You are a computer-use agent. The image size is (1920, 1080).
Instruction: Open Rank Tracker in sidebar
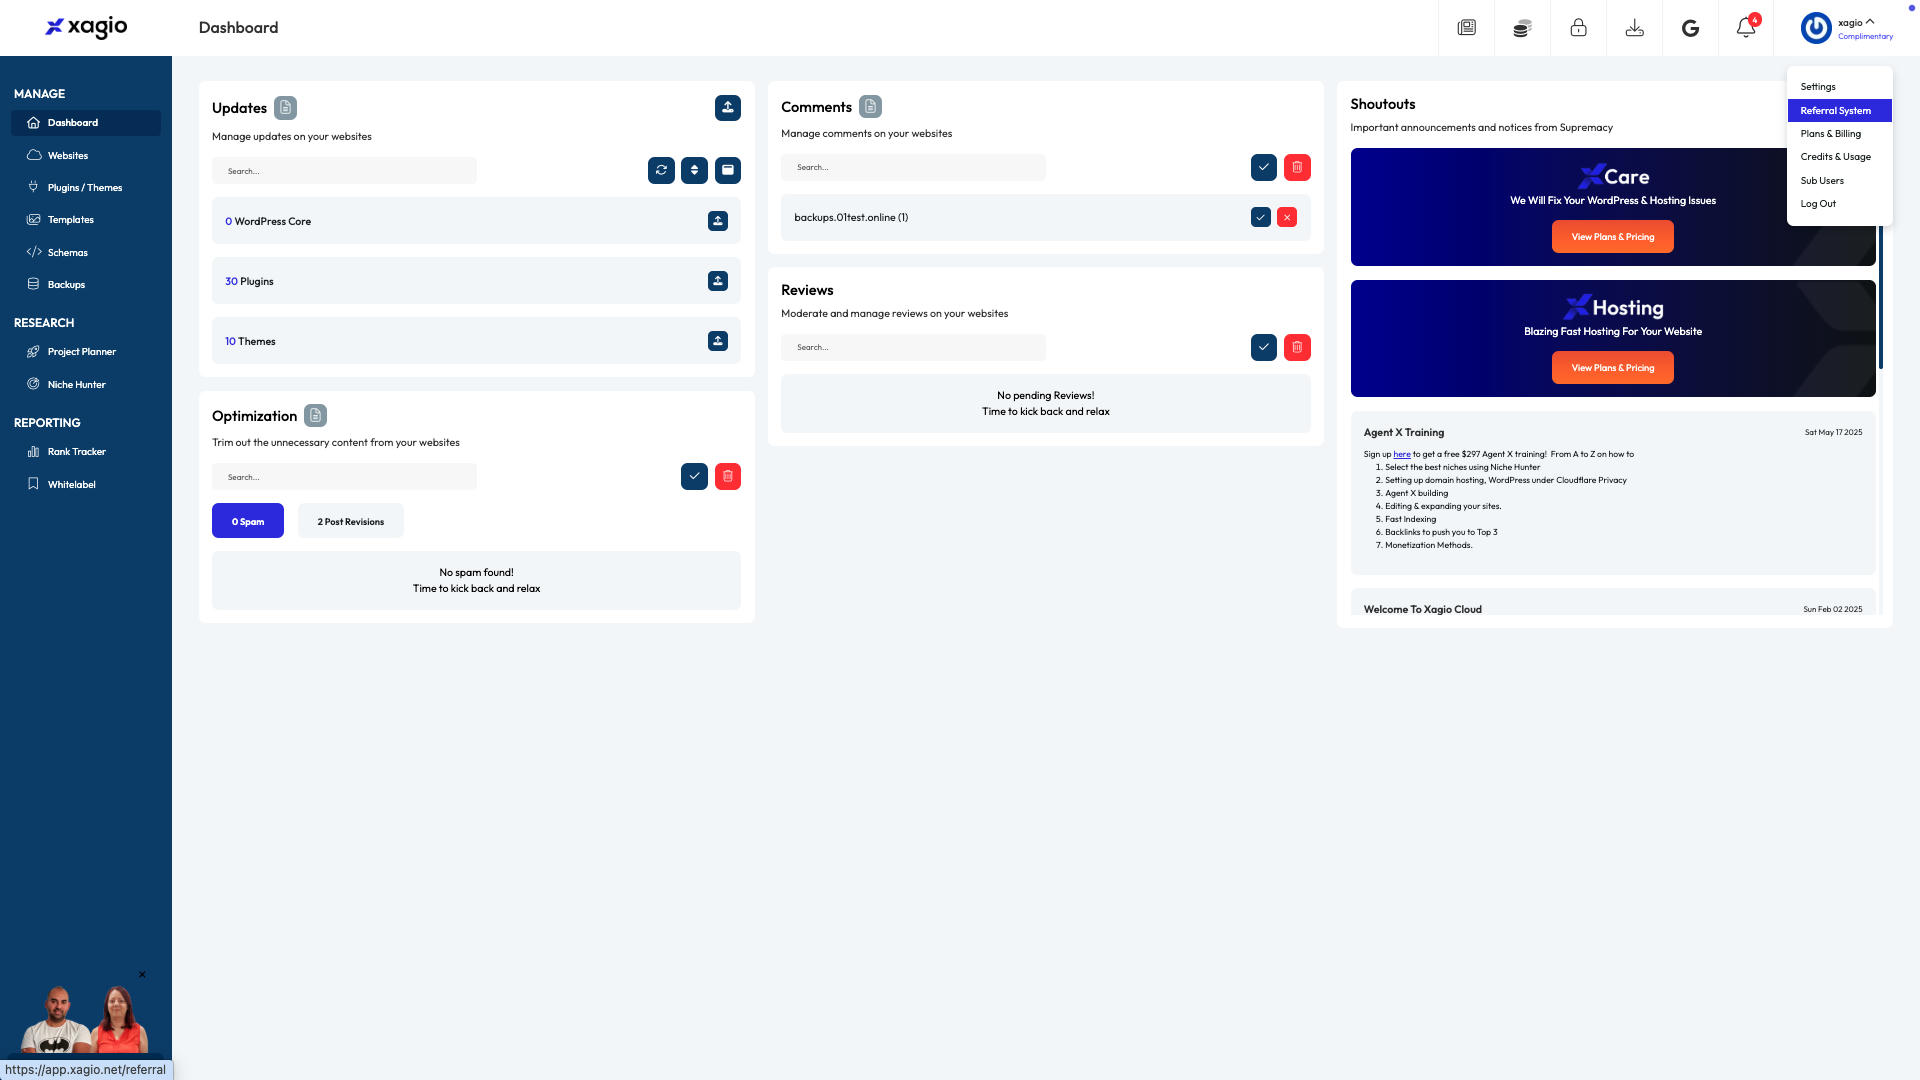[x=86, y=452]
